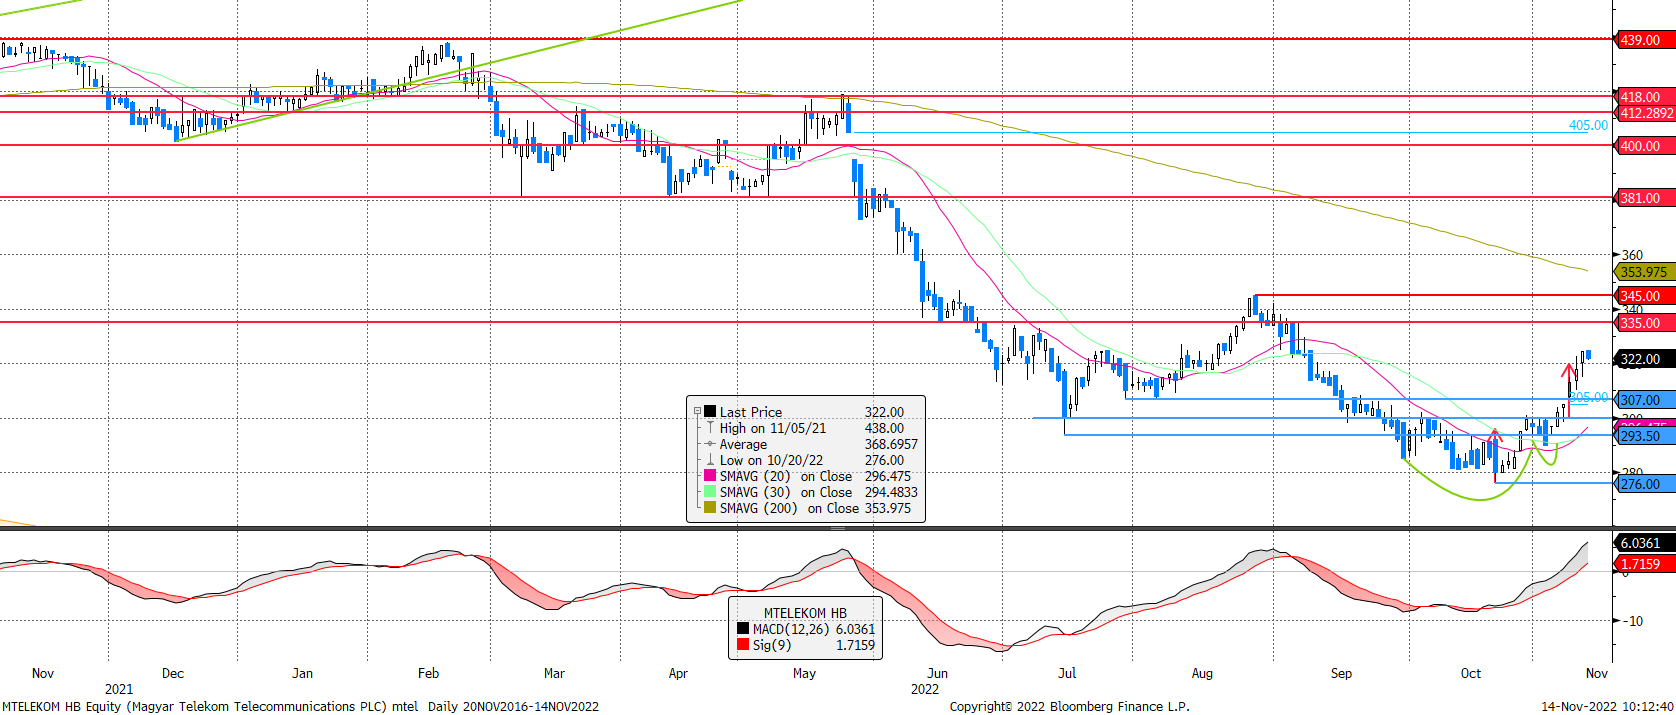This screenshot has width=1676, height=715.
Task: Click the '-10' MACD axis label
Action: point(1632,621)
